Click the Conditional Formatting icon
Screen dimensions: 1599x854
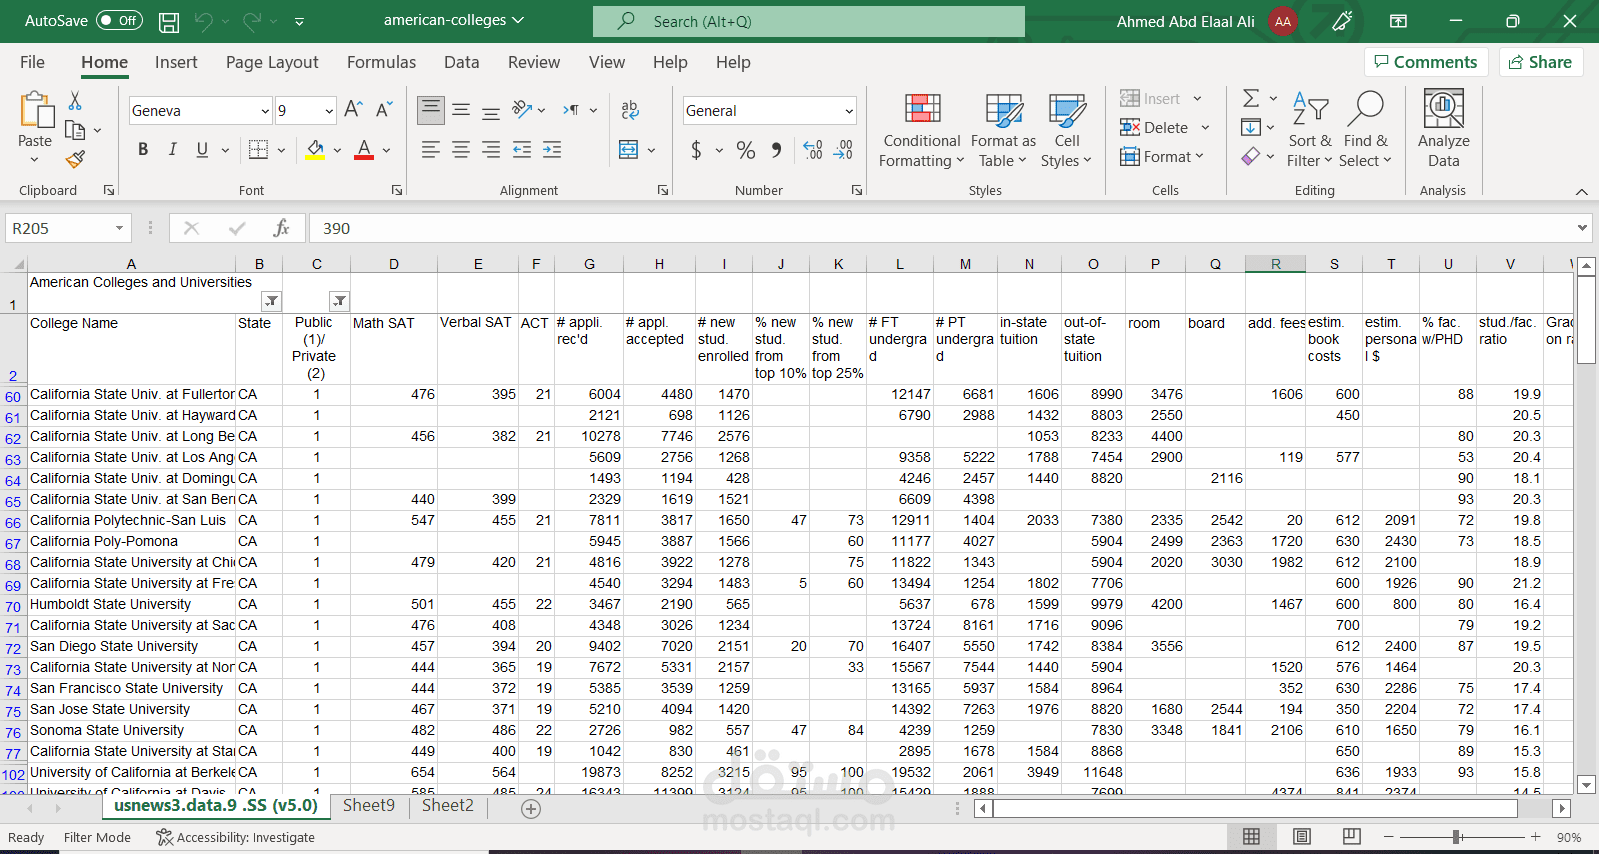pyautogui.click(x=922, y=110)
